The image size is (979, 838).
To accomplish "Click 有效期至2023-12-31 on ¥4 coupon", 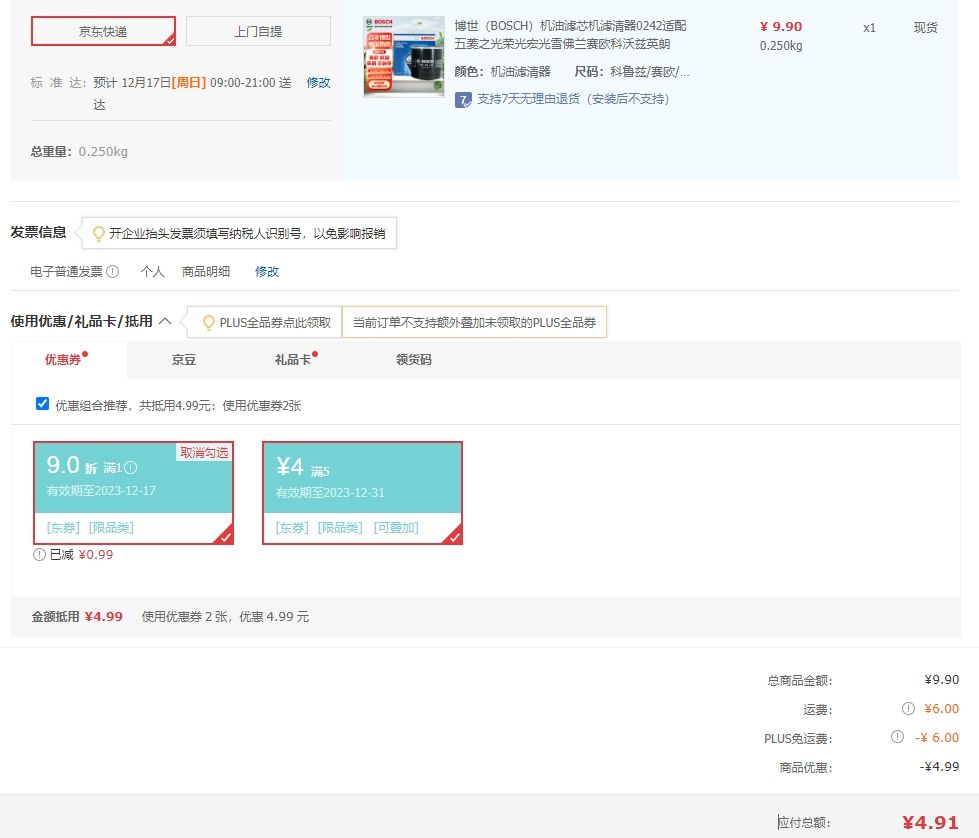I will [x=330, y=493].
